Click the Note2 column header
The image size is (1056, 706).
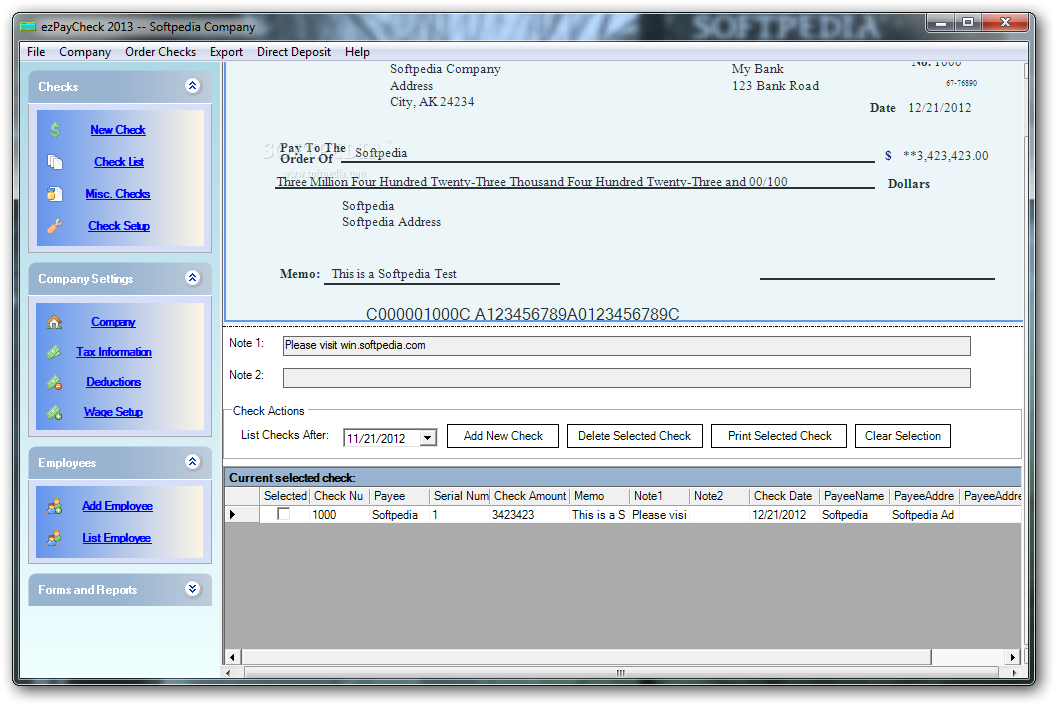pyautogui.click(x=720, y=496)
